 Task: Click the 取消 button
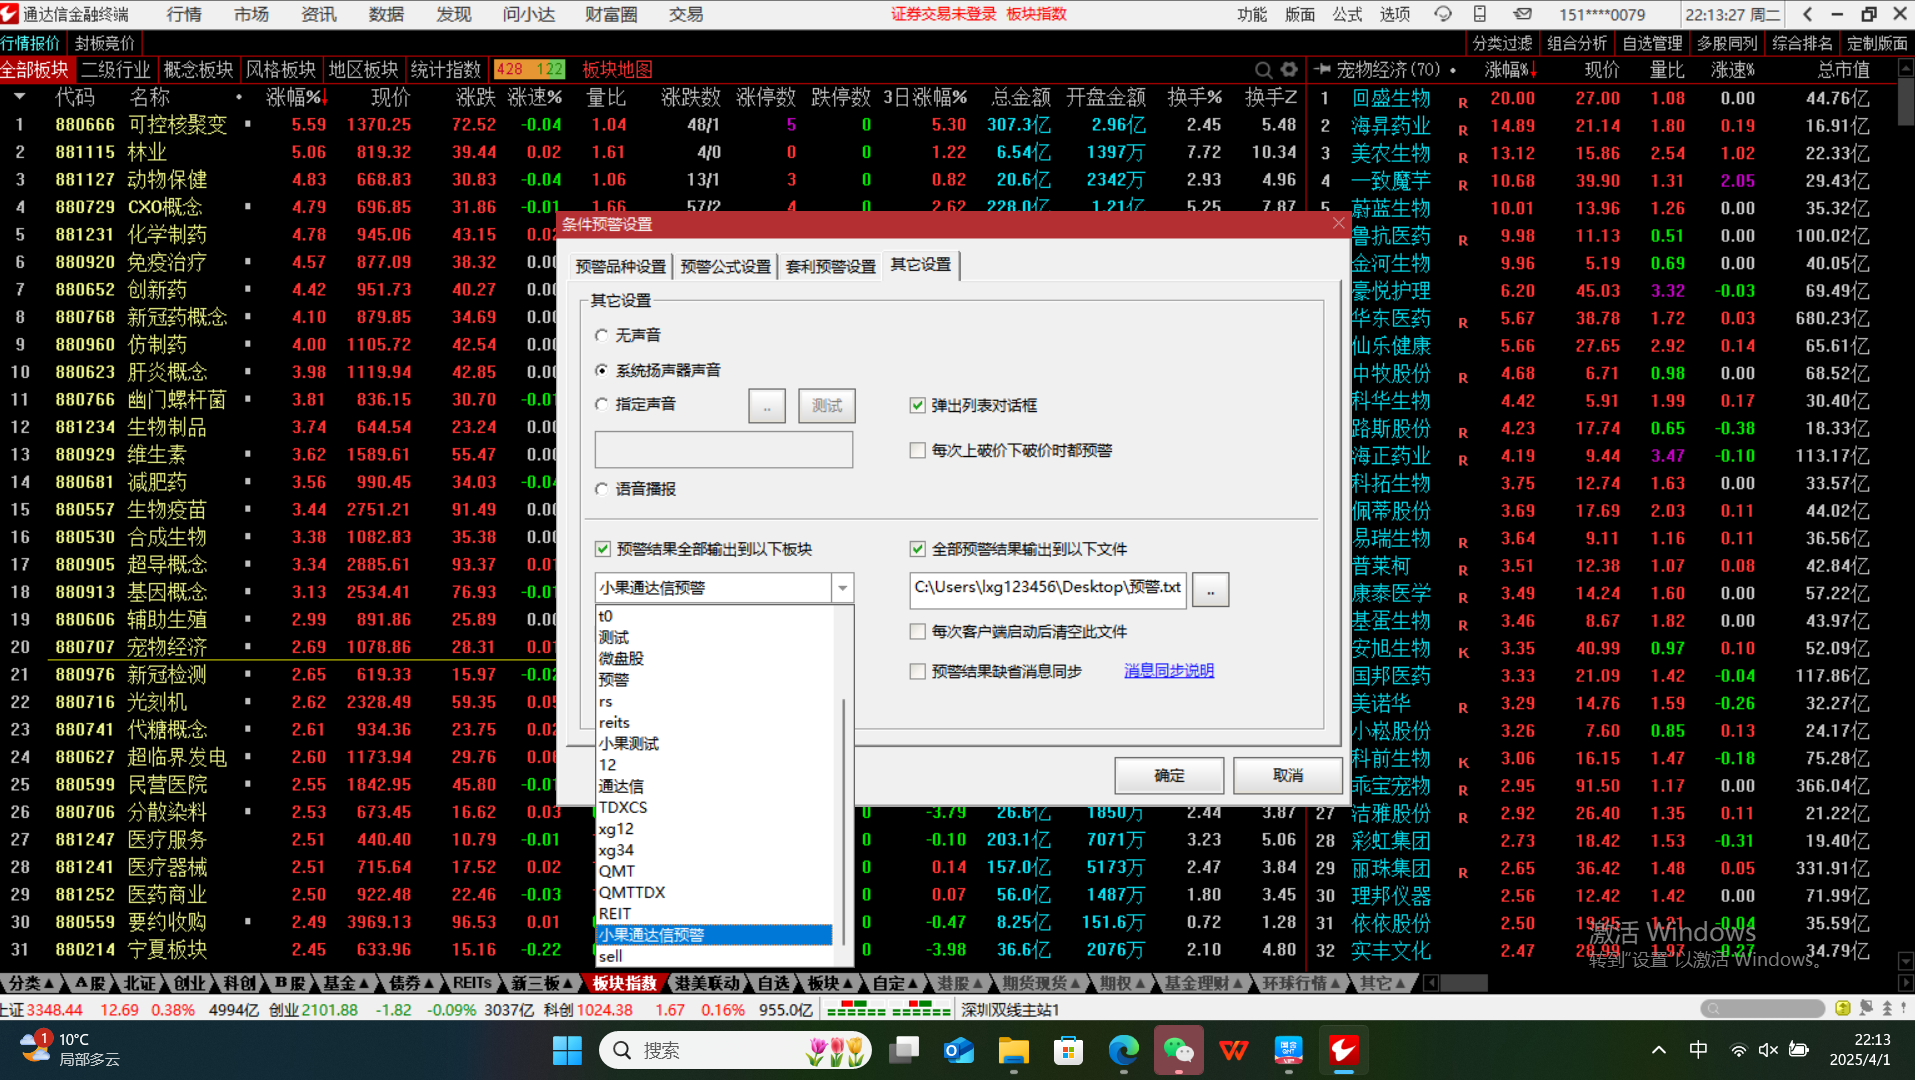[1288, 775]
